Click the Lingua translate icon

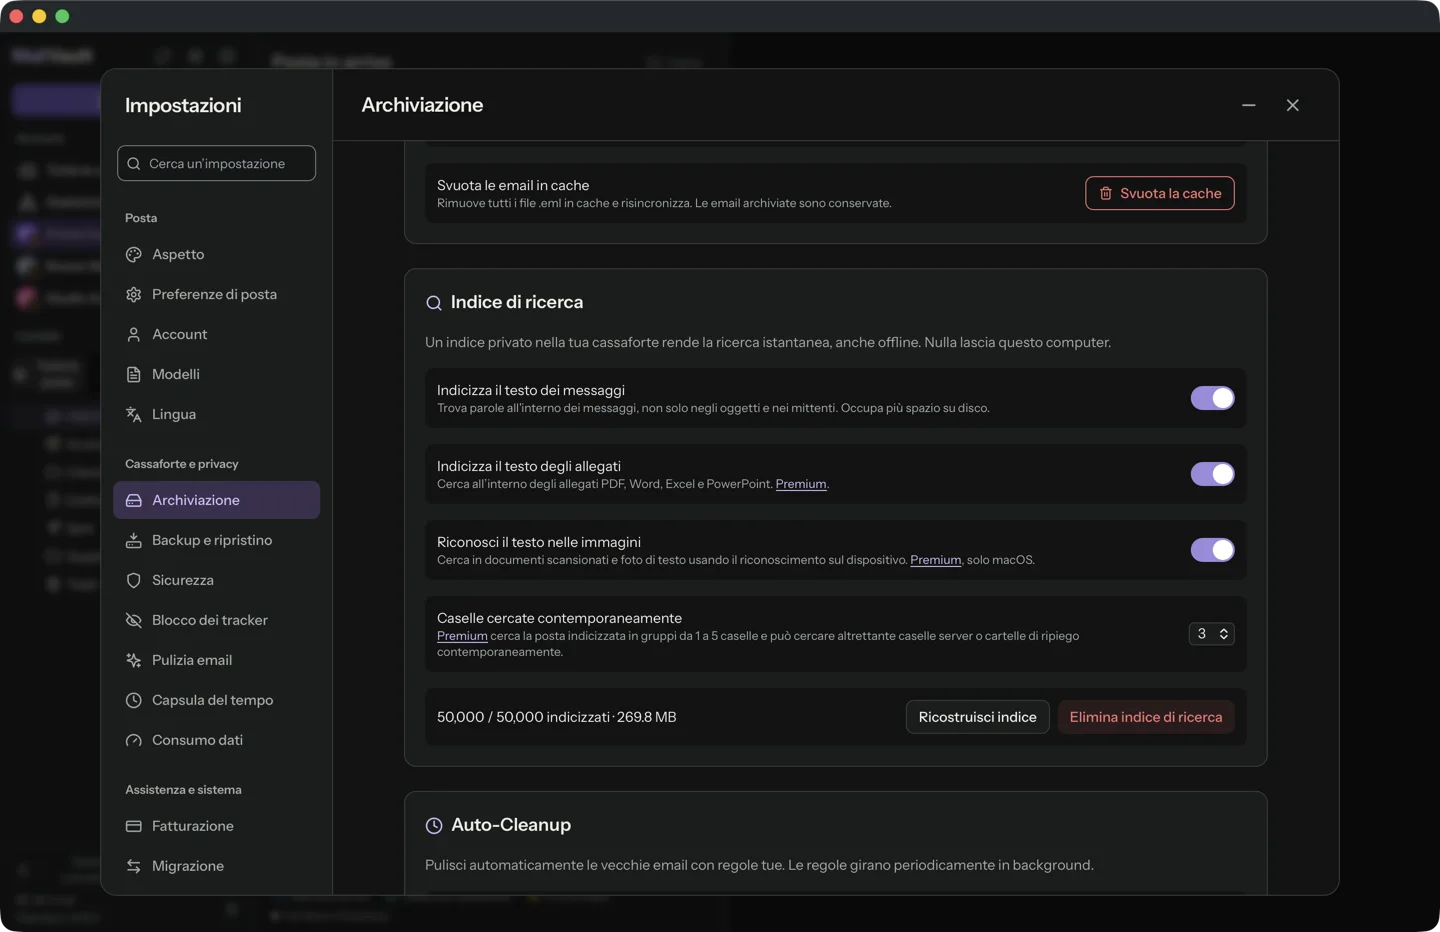(134, 415)
